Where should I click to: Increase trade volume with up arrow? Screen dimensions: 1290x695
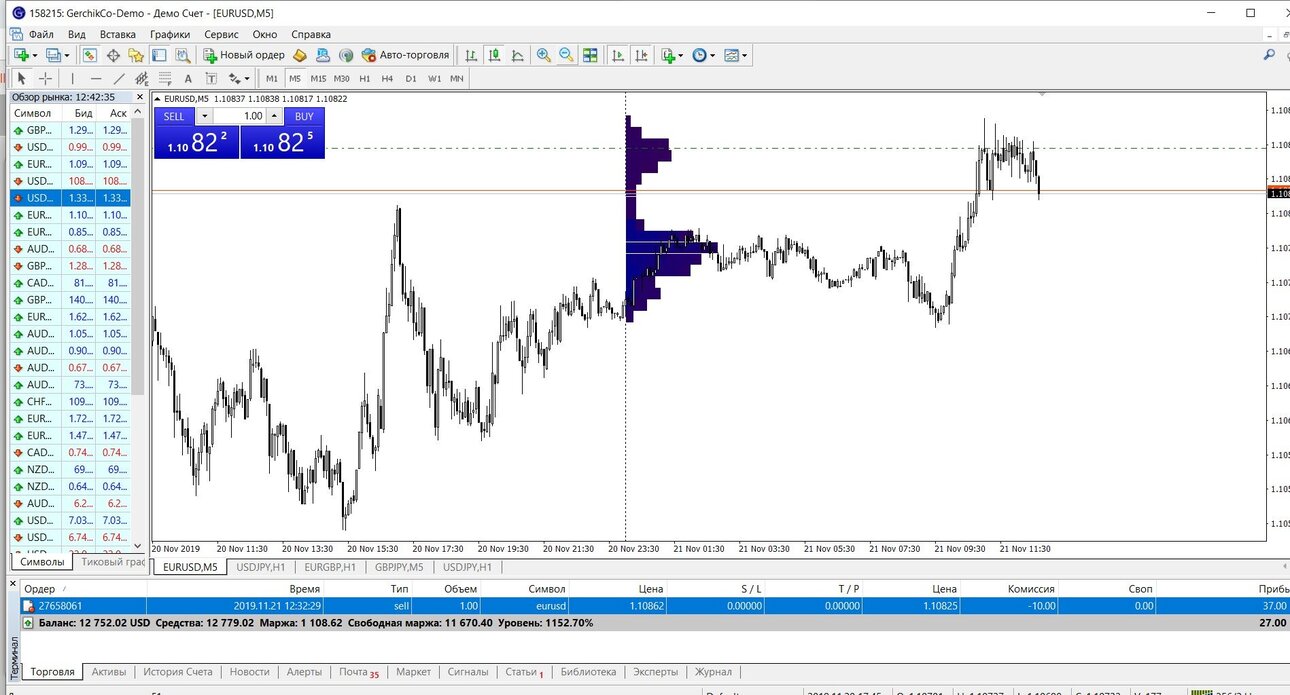coord(276,116)
